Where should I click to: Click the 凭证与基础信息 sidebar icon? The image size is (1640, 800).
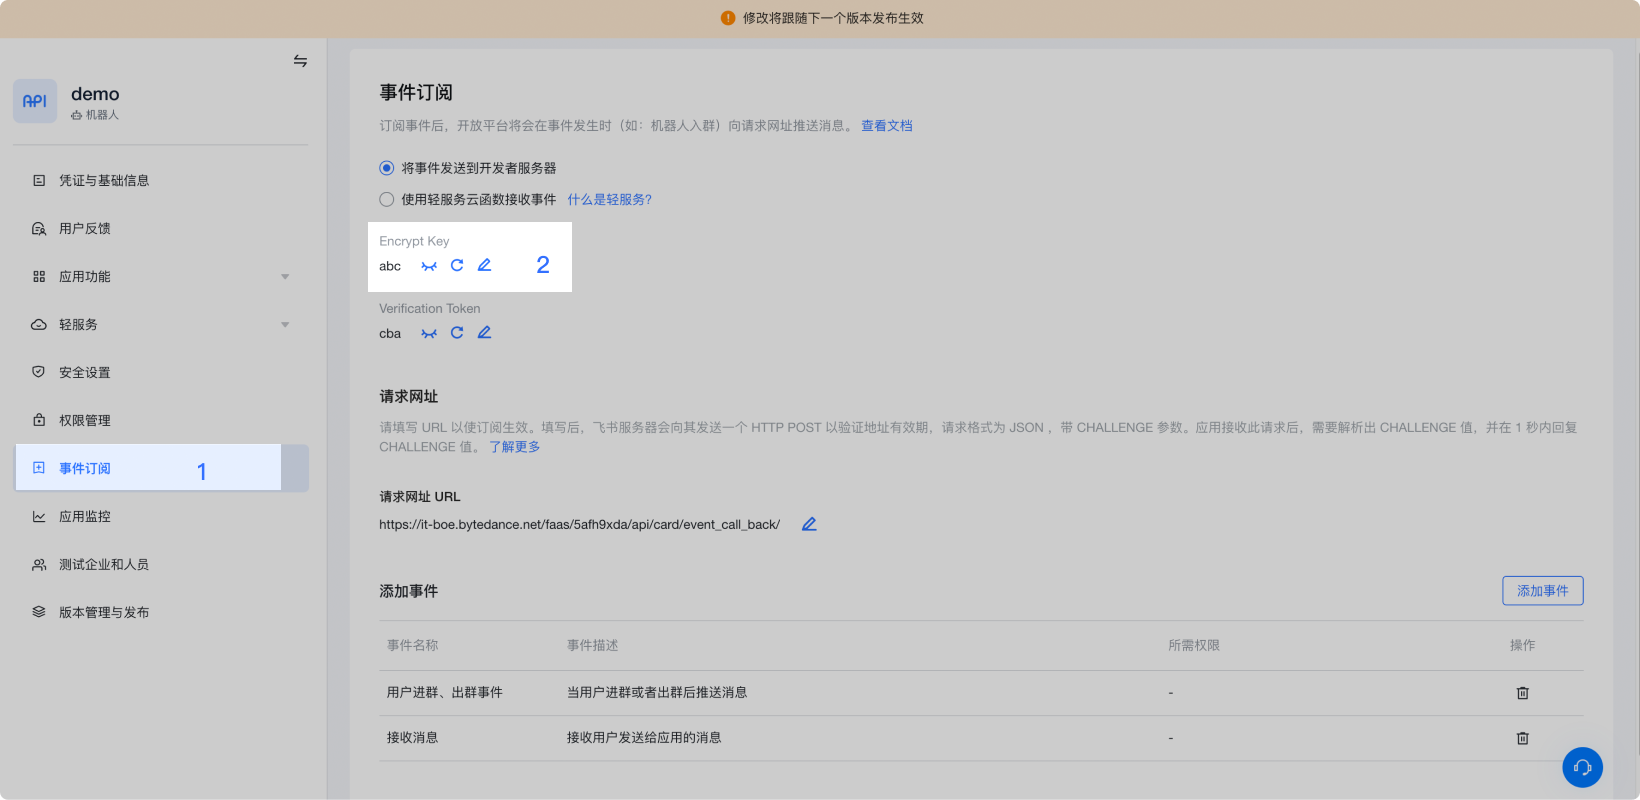tap(39, 180)
